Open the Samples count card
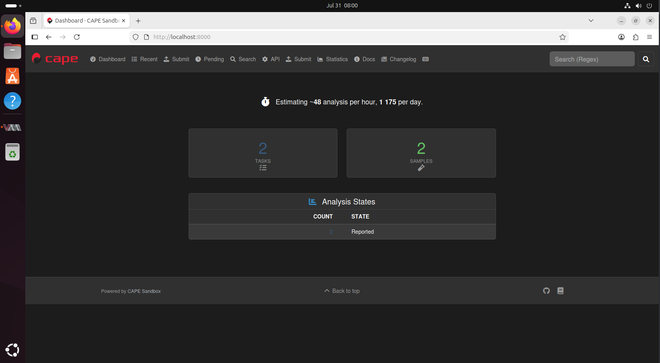Screen dimensions: 660x363 pos(421,153)
